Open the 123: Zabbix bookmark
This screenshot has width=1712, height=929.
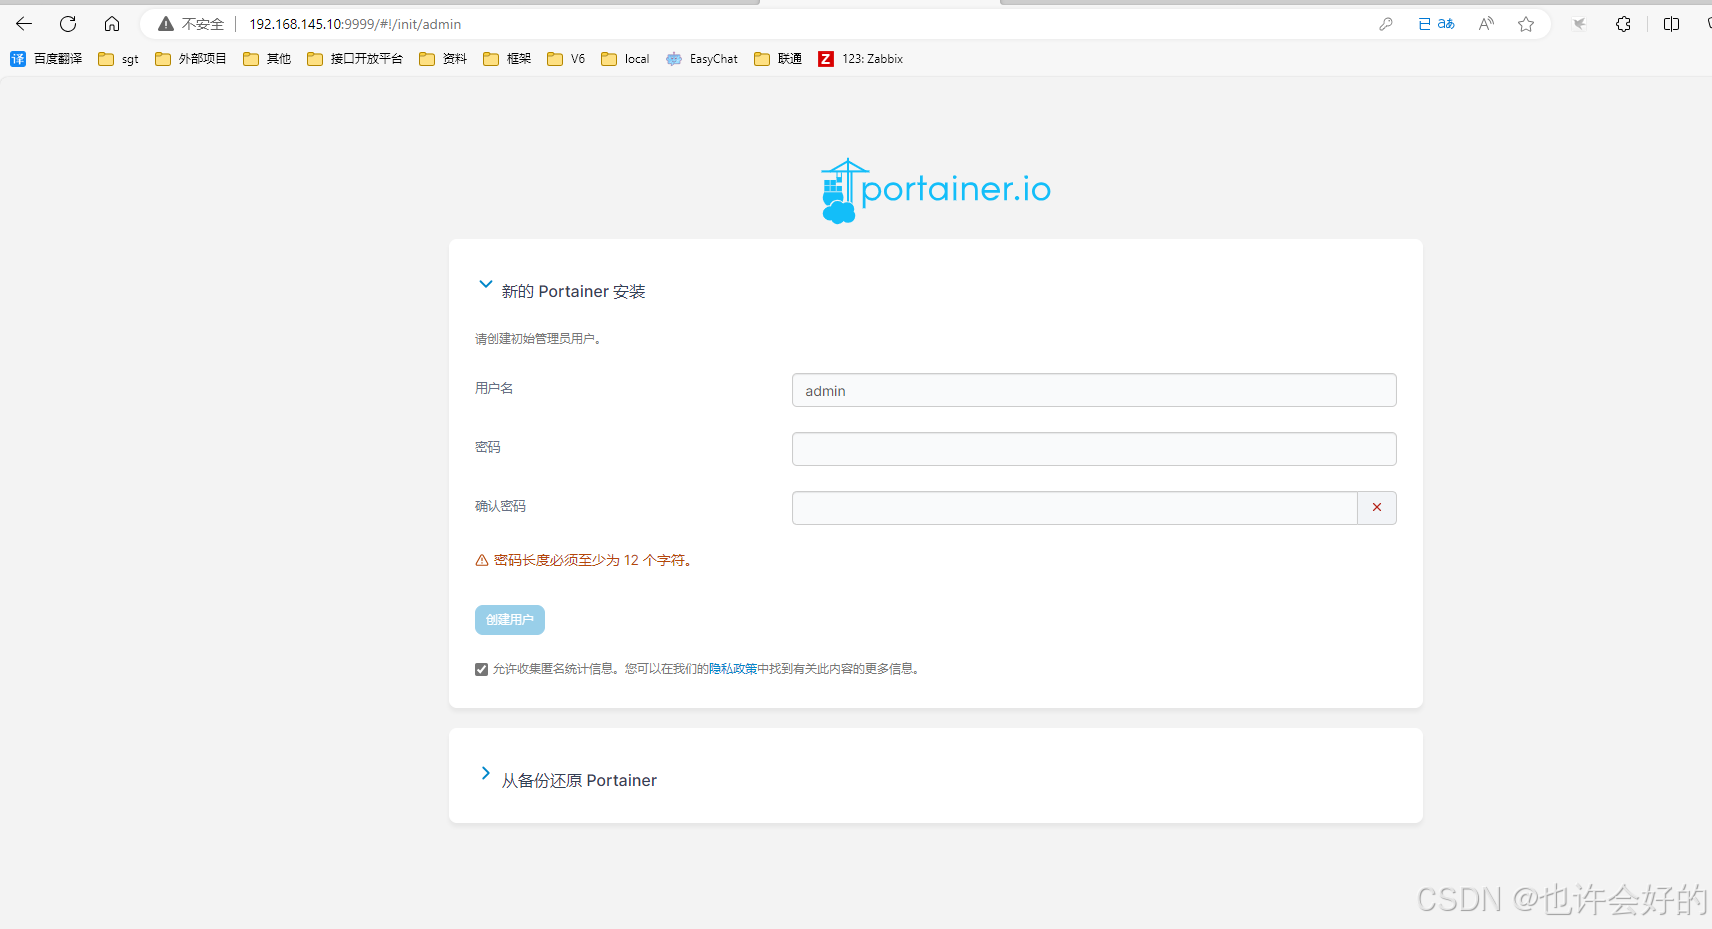click(x=860, y=59)
